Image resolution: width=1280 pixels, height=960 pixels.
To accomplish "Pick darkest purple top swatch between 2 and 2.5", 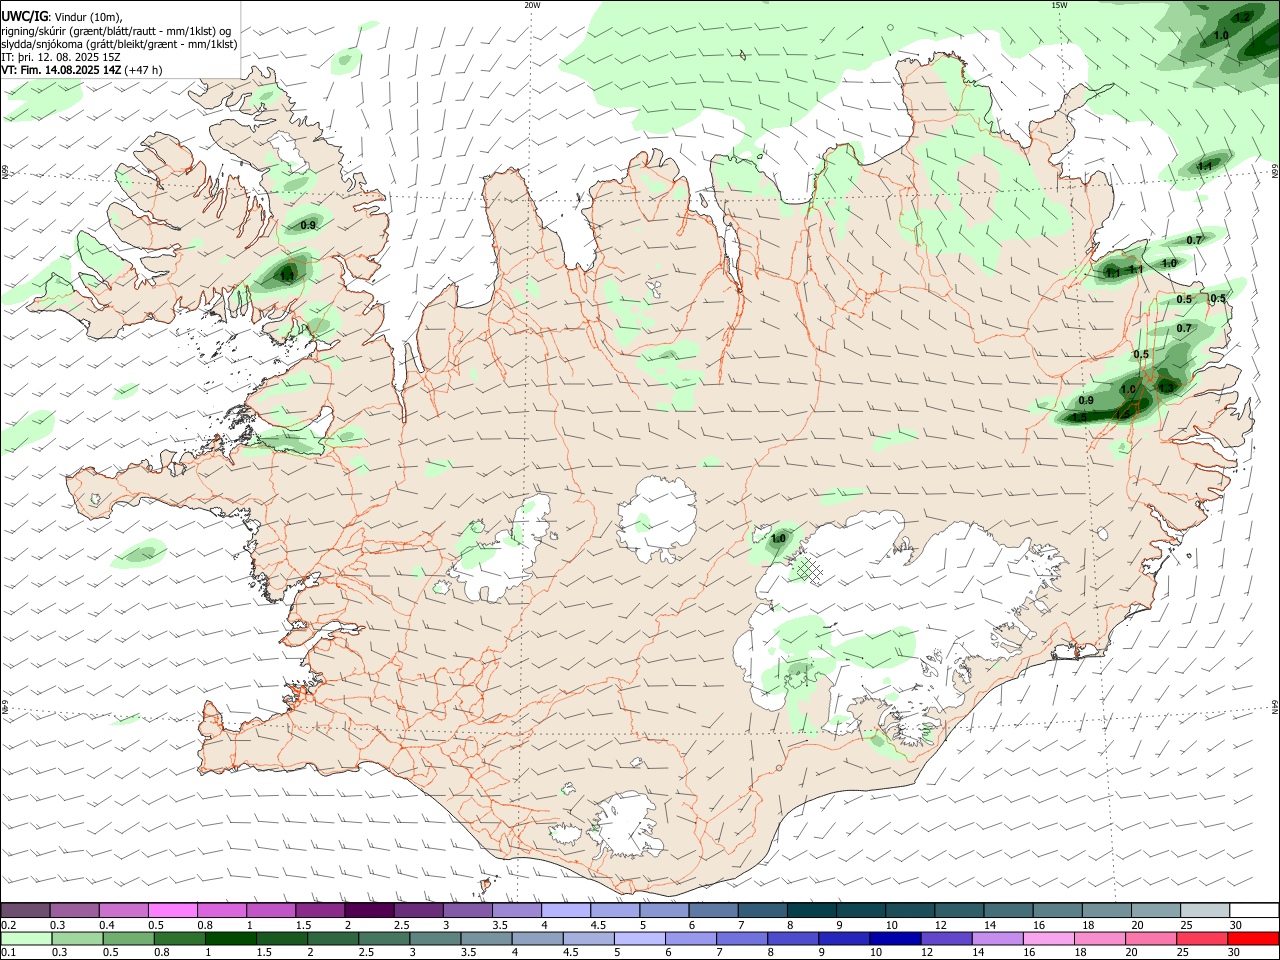I will click(x=369, y=910).
